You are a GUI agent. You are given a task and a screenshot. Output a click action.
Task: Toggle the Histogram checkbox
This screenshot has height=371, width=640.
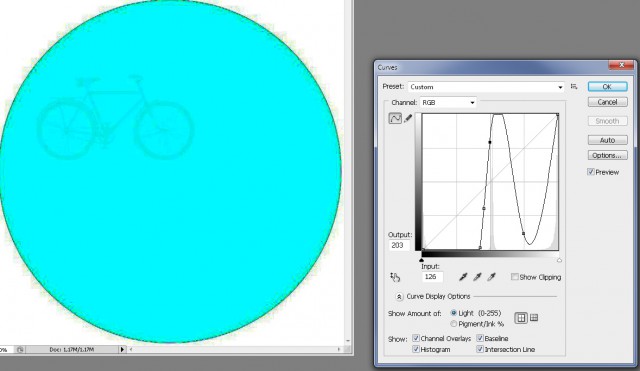coord(416,349)
